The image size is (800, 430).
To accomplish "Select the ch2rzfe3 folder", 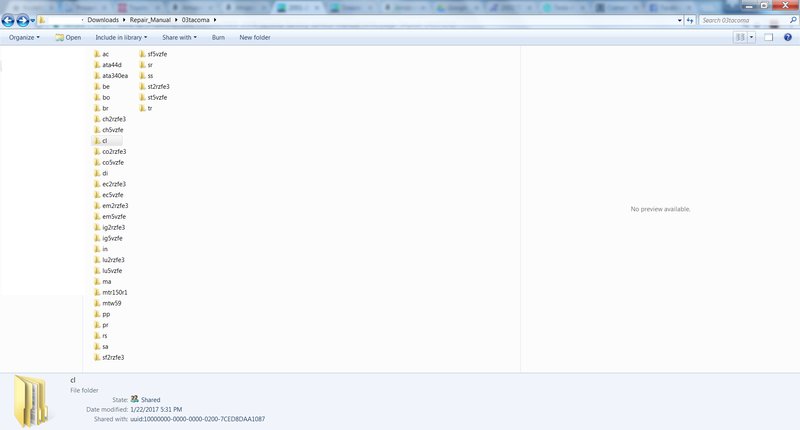I will point(110,119).
